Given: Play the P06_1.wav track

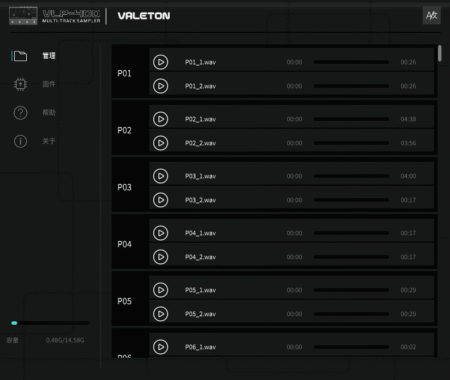Looking at the screenshot, I should click(x=160, y=347).
